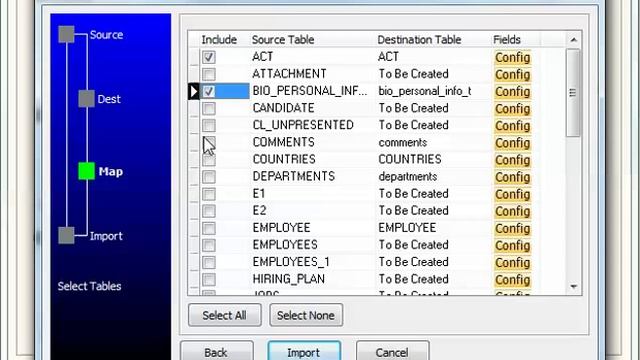
Task: Open Config for the EMPLOYEES_1 table
Action: [x=513, y=263]
